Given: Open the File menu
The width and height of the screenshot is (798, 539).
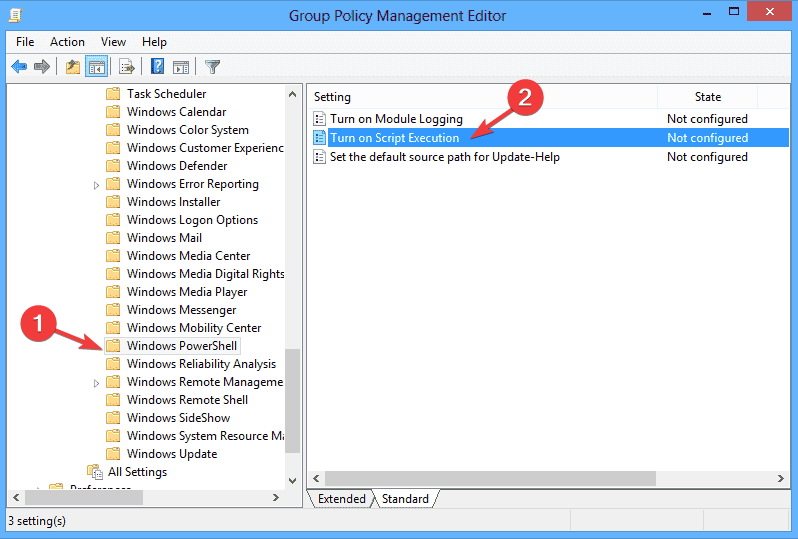Looking at the screenshot, I should pos(25,42).
